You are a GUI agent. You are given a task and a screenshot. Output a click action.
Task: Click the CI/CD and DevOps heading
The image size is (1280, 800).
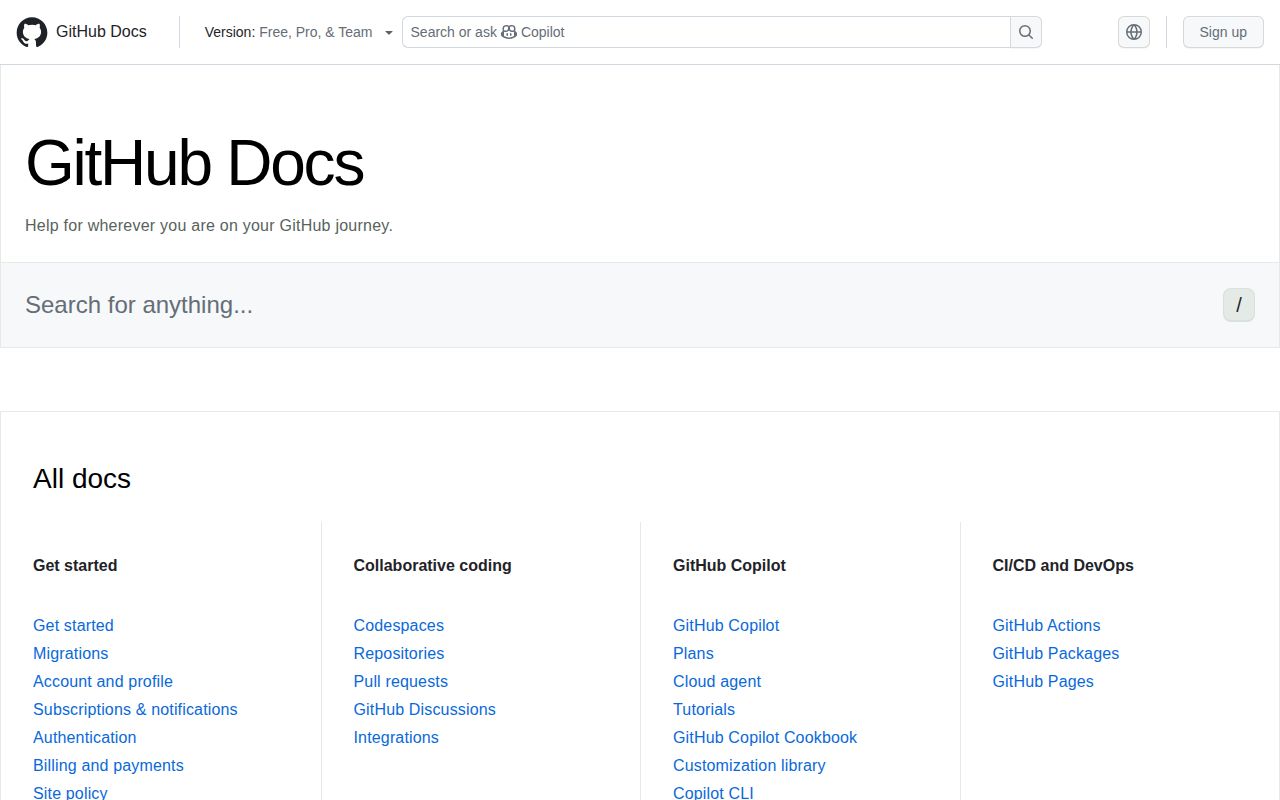[1063, 565]
